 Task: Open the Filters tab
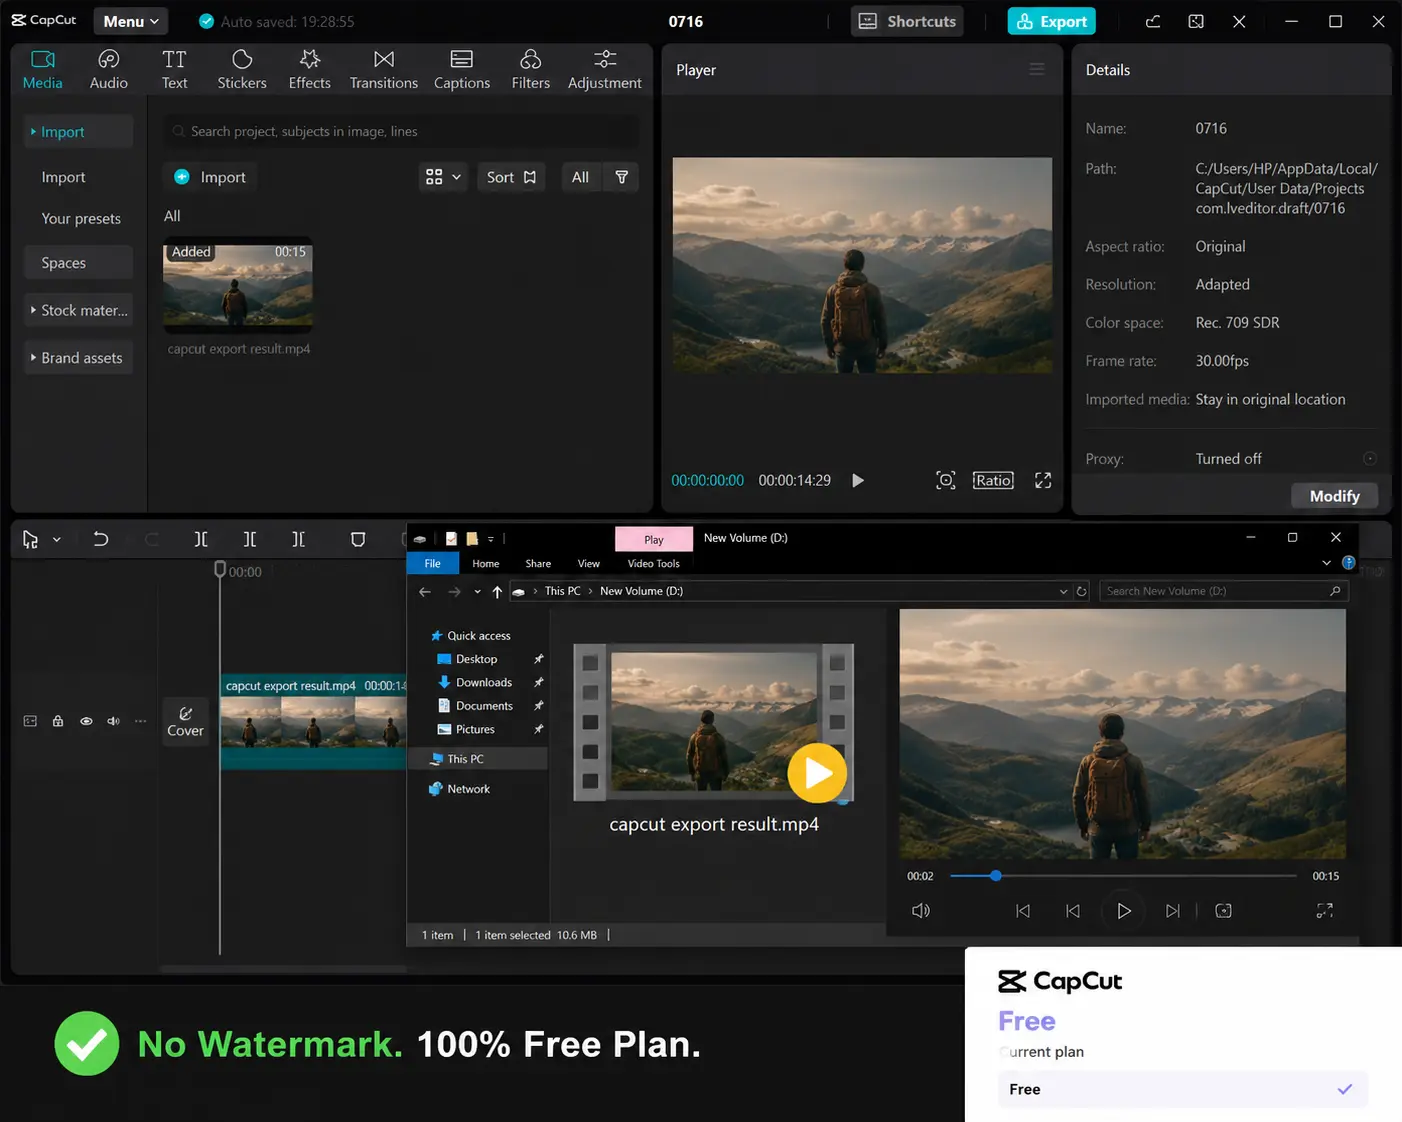(531, 70)
